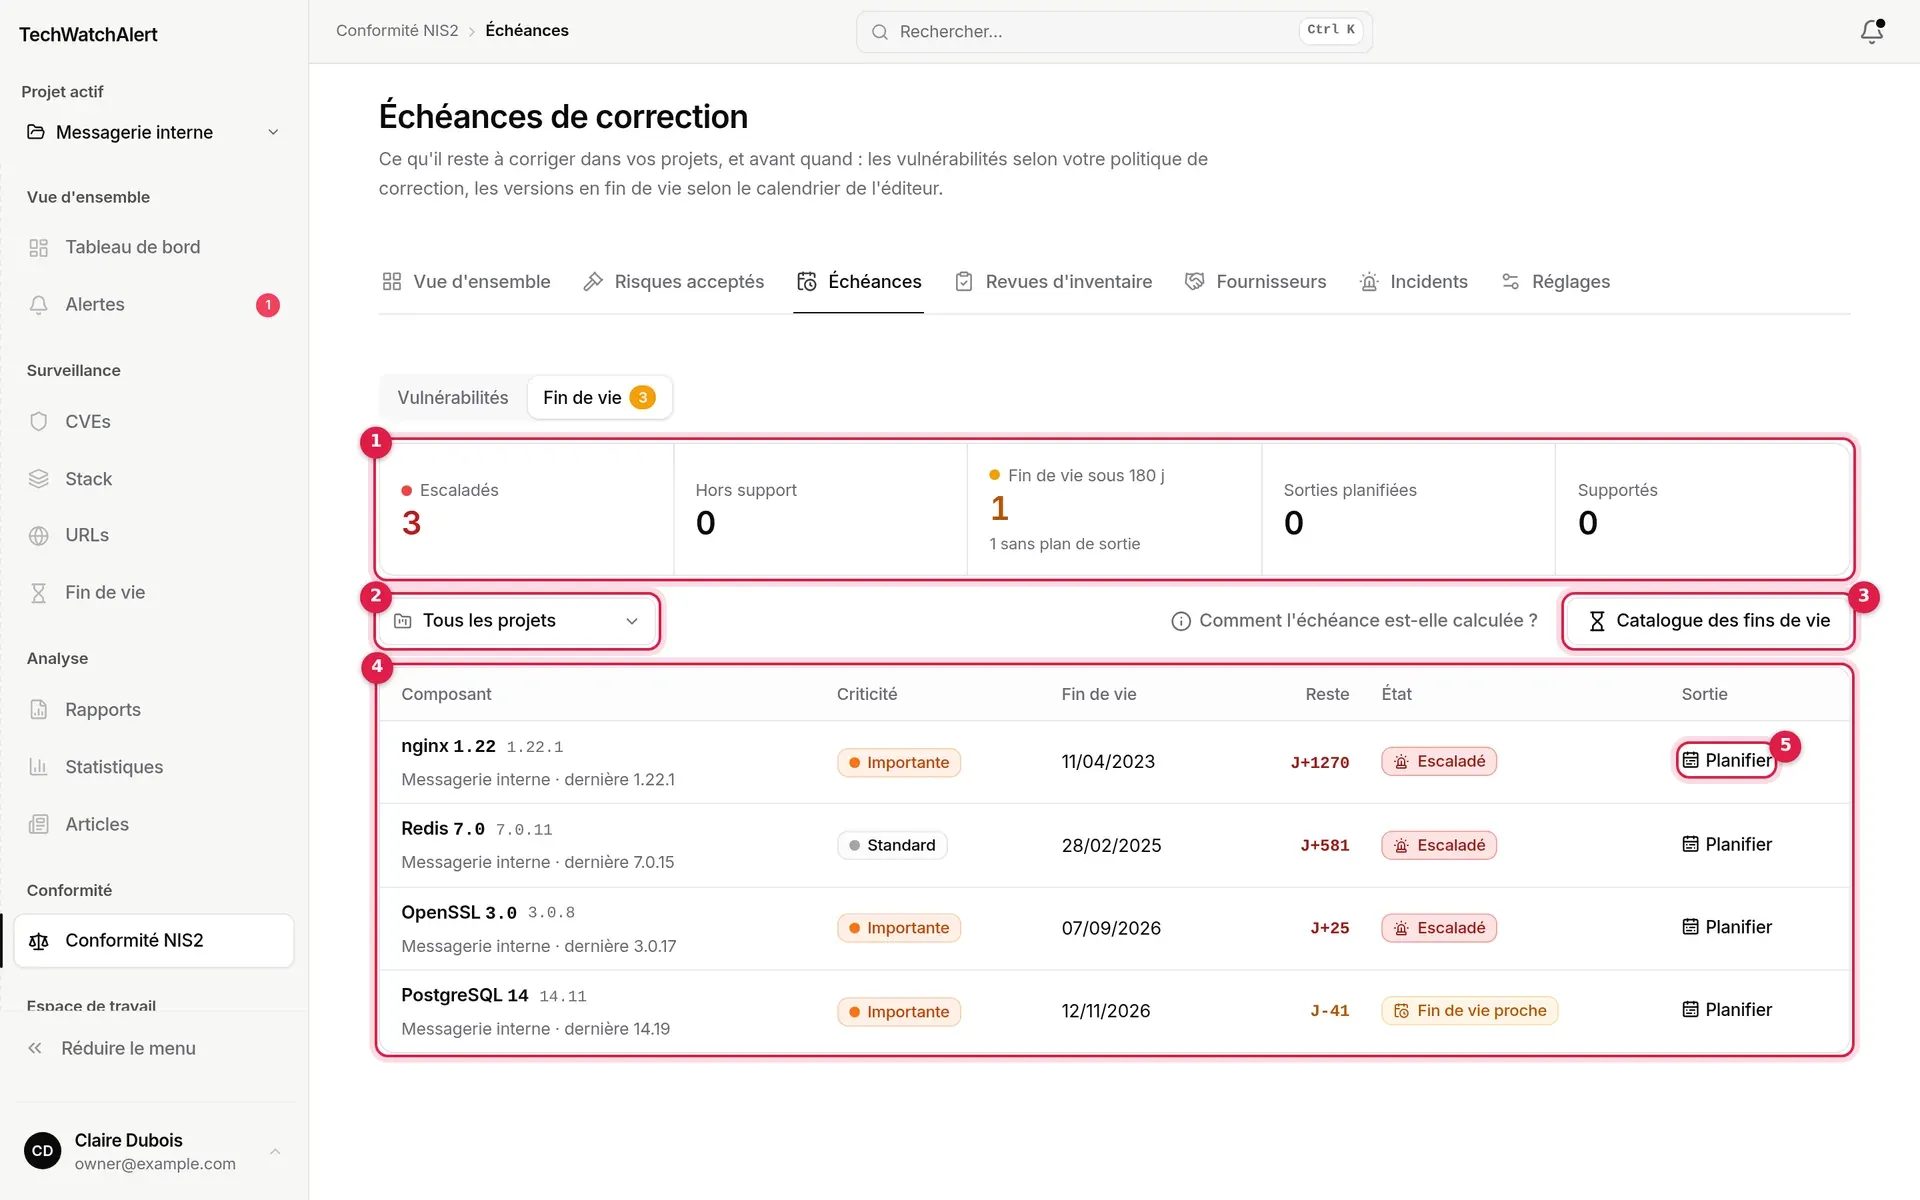Click the search magnifier icon
The height and width of the screenshot is (1200, 1920).
click(x=879, y=32)
